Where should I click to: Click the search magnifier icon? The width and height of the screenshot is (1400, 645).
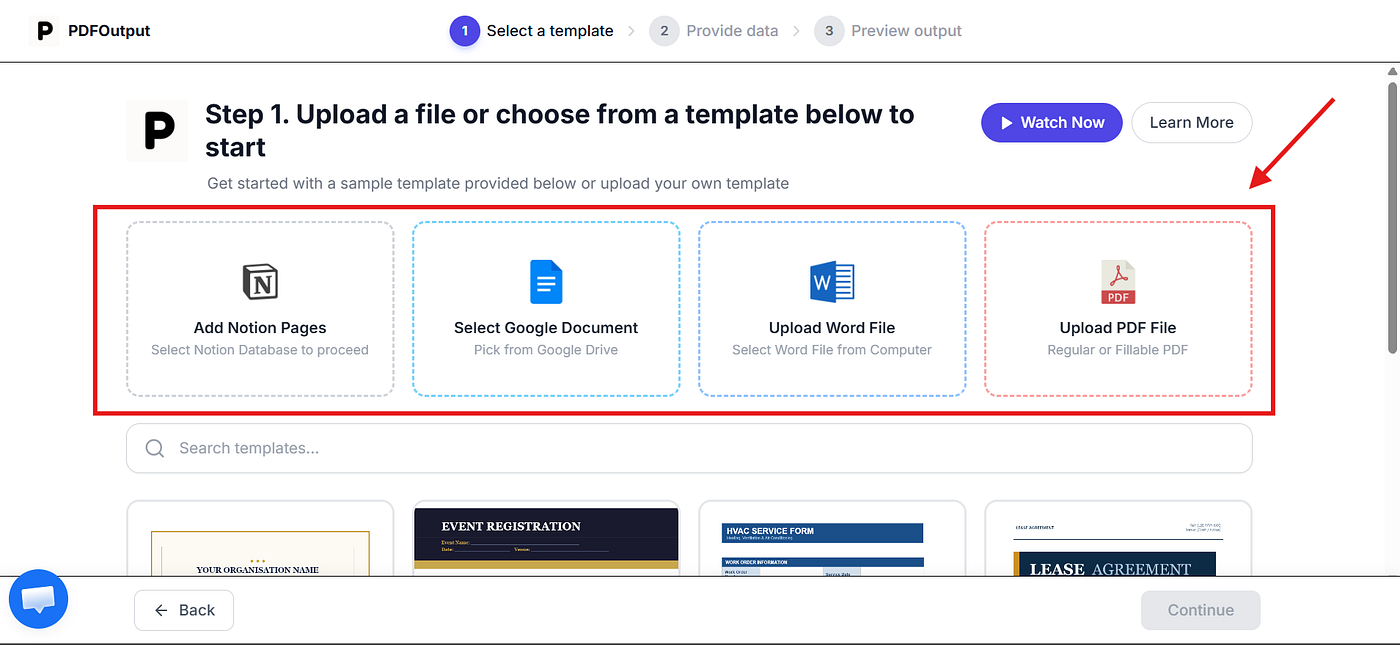click(x=155, y=448)
